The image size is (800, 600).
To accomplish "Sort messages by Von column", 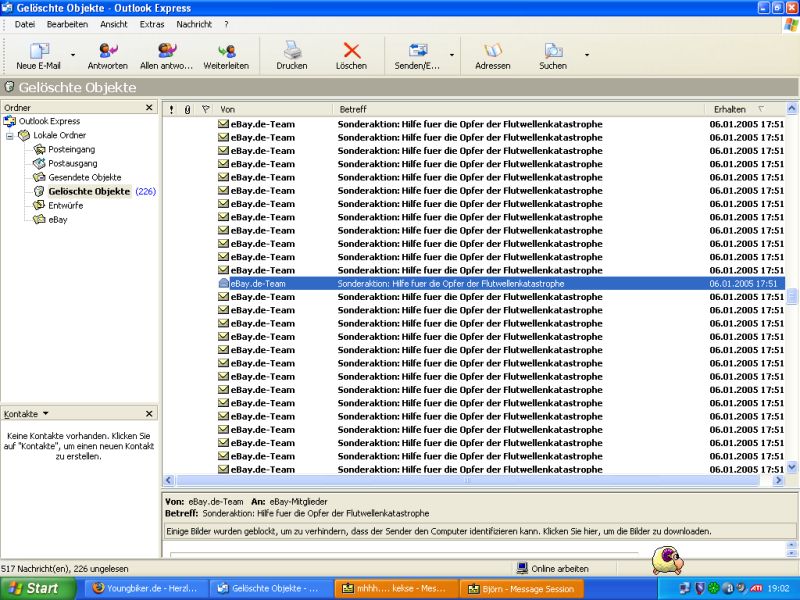I will [275, 109].
